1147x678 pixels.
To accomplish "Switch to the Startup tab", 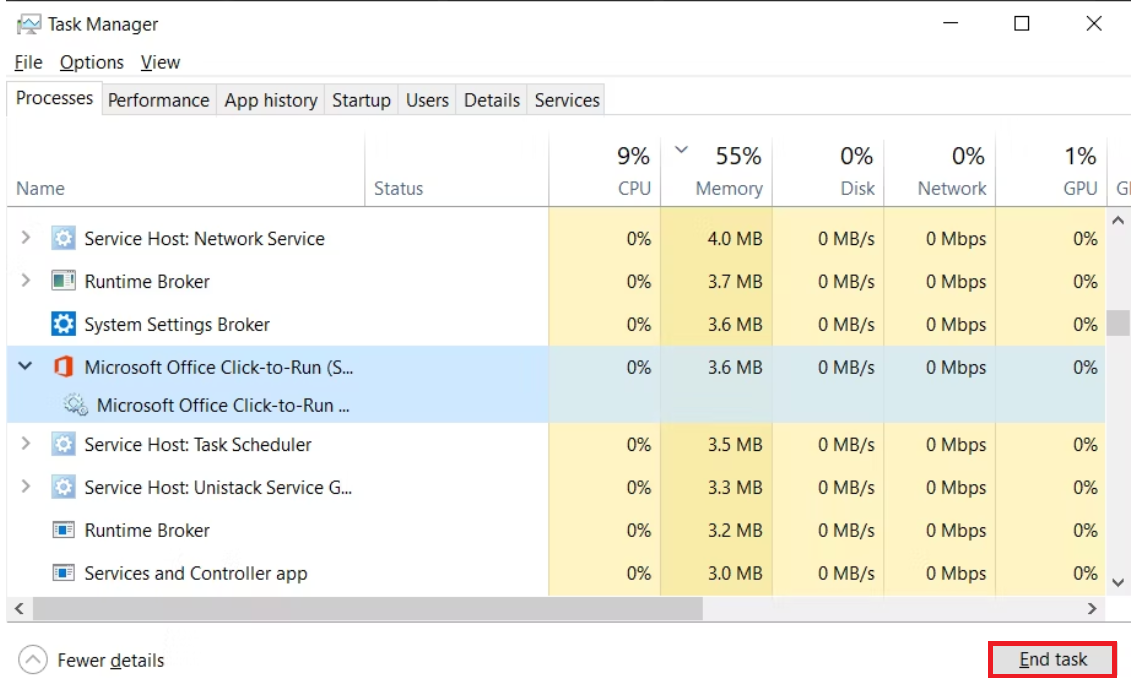I will 361,100.
